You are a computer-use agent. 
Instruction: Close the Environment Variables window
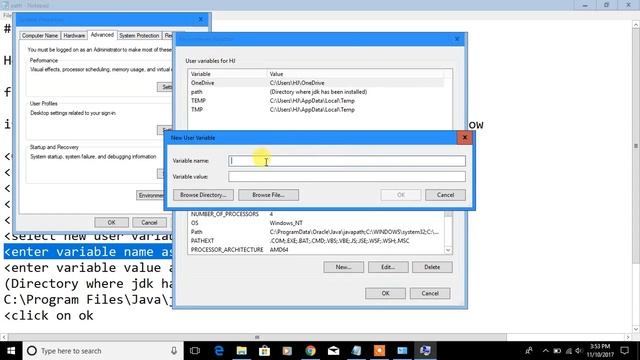click(x=457, y=39)
